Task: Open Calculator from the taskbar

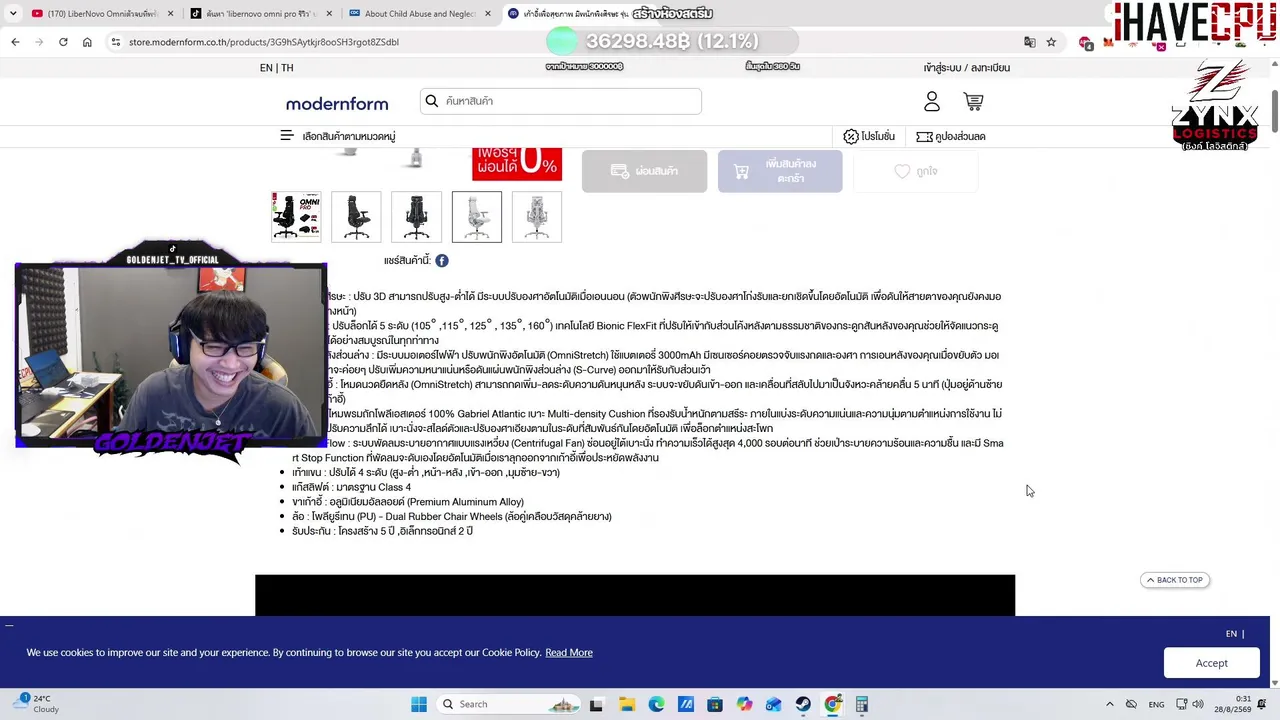Action: (861, 704)
